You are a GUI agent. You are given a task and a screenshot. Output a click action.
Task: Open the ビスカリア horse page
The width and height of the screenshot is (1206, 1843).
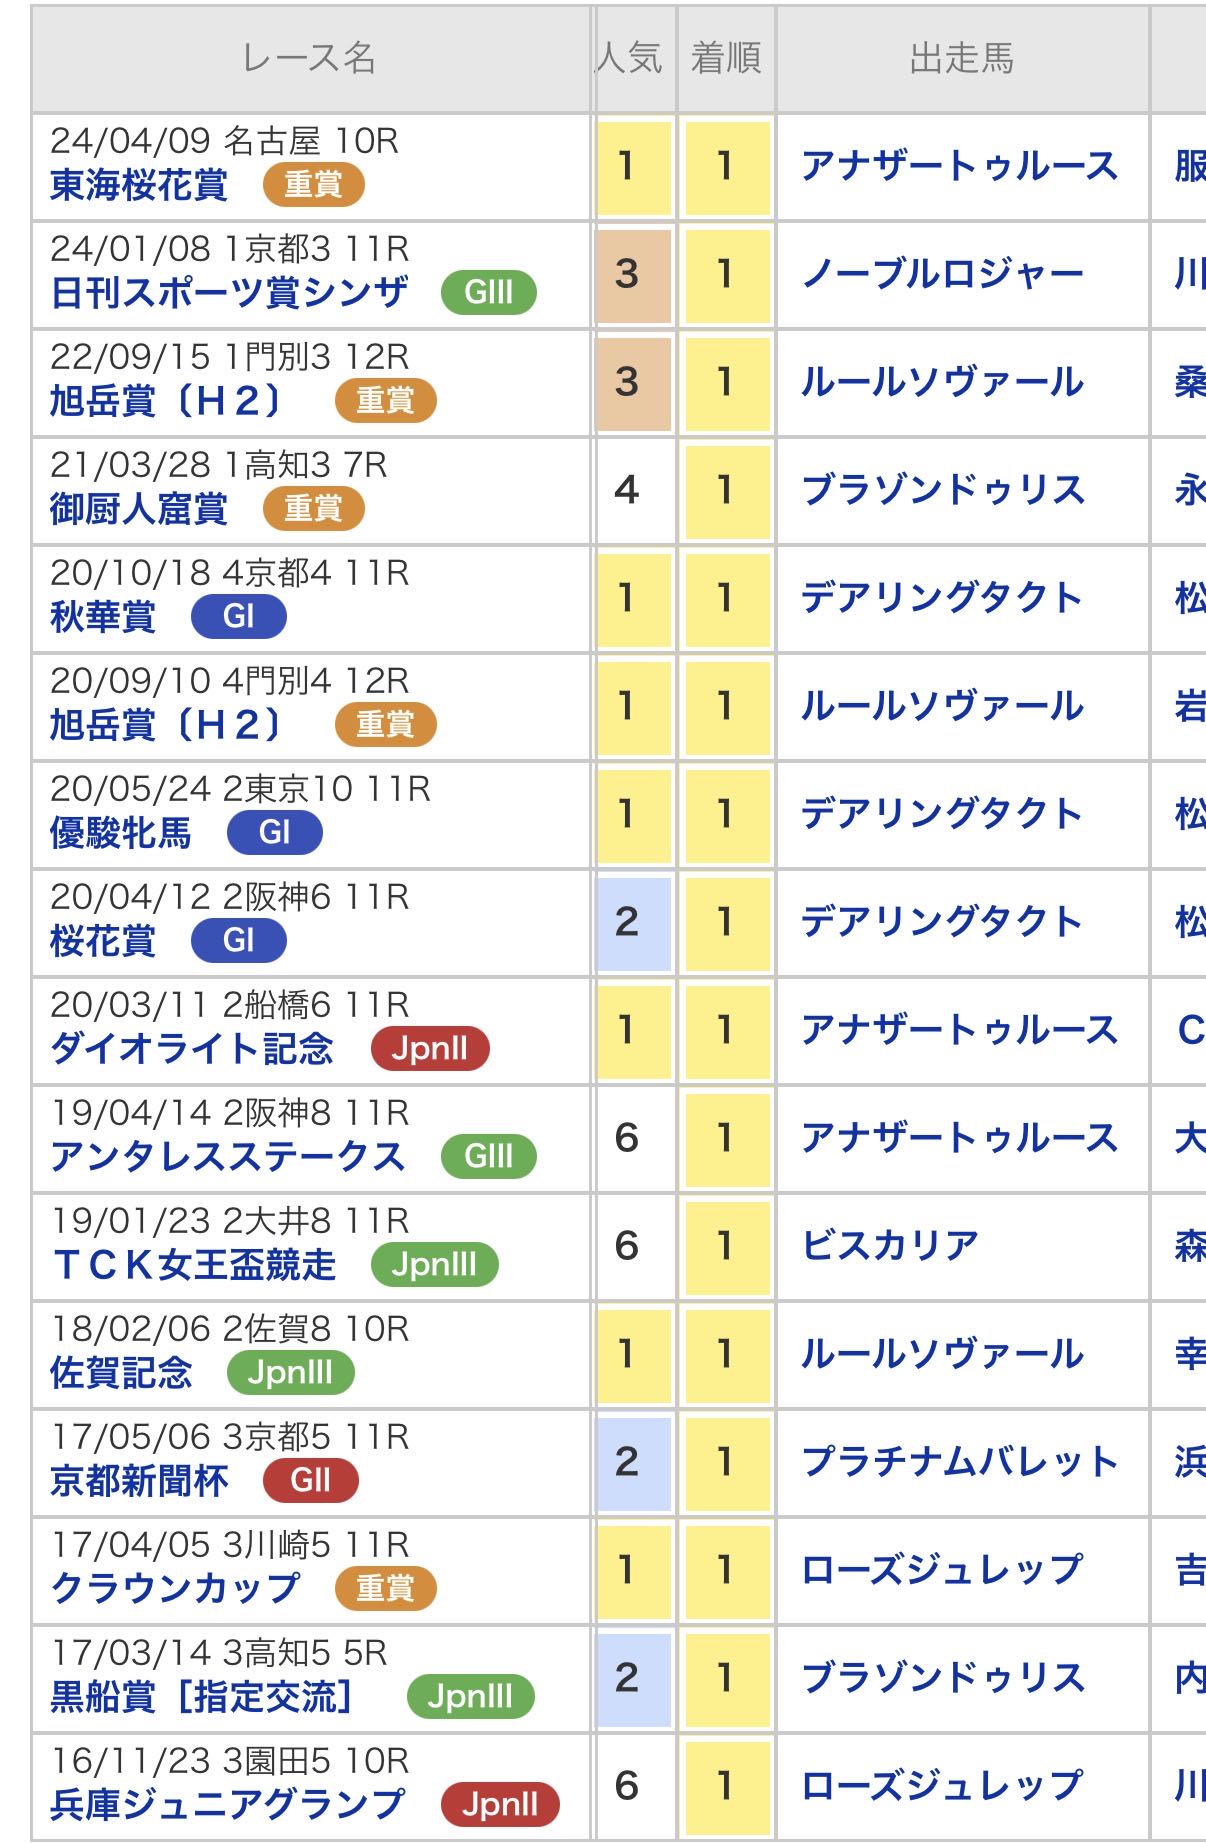pos(890,1246)
